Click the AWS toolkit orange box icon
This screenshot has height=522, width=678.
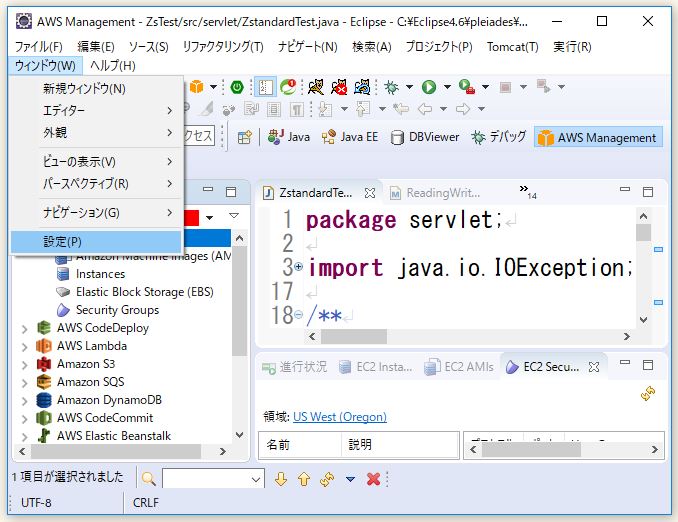197,87
